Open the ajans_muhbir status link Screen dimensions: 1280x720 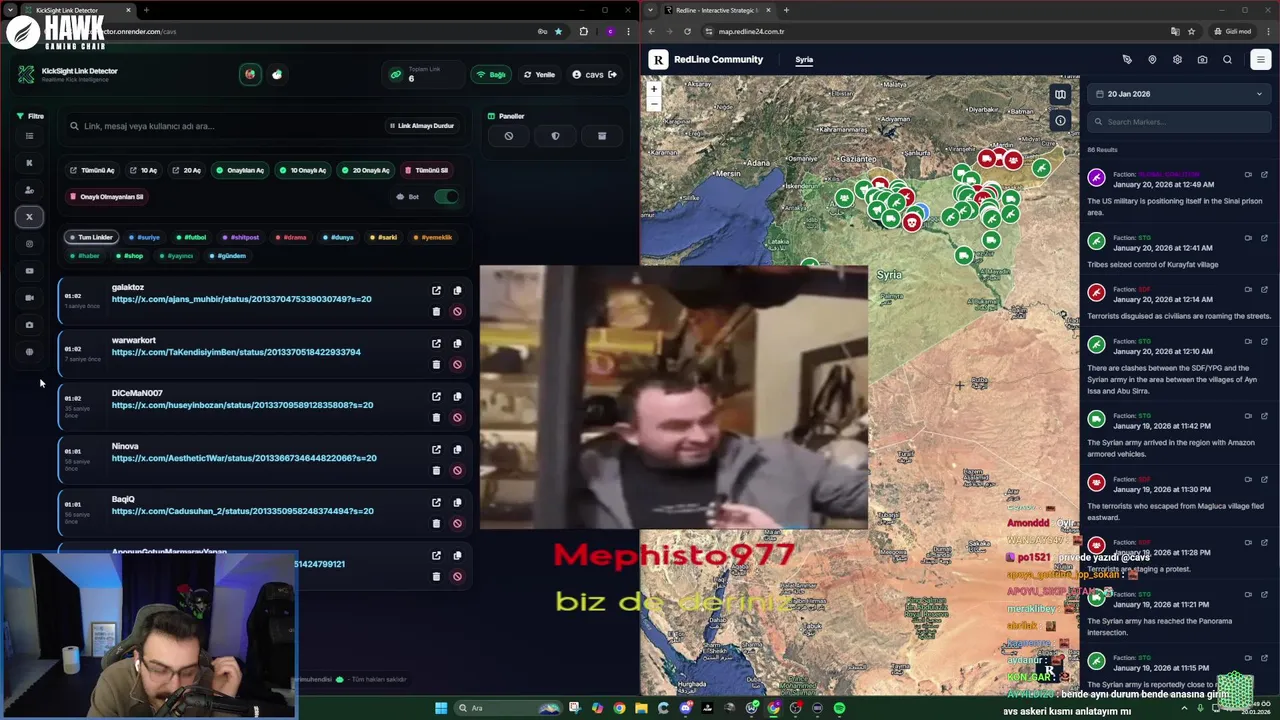[241, 299]
